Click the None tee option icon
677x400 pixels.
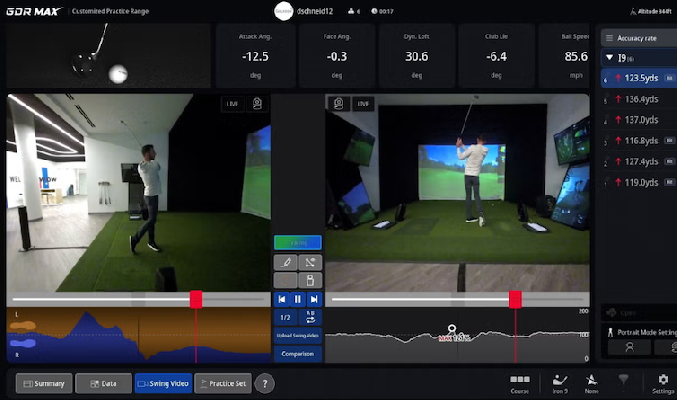pos(592,384)
